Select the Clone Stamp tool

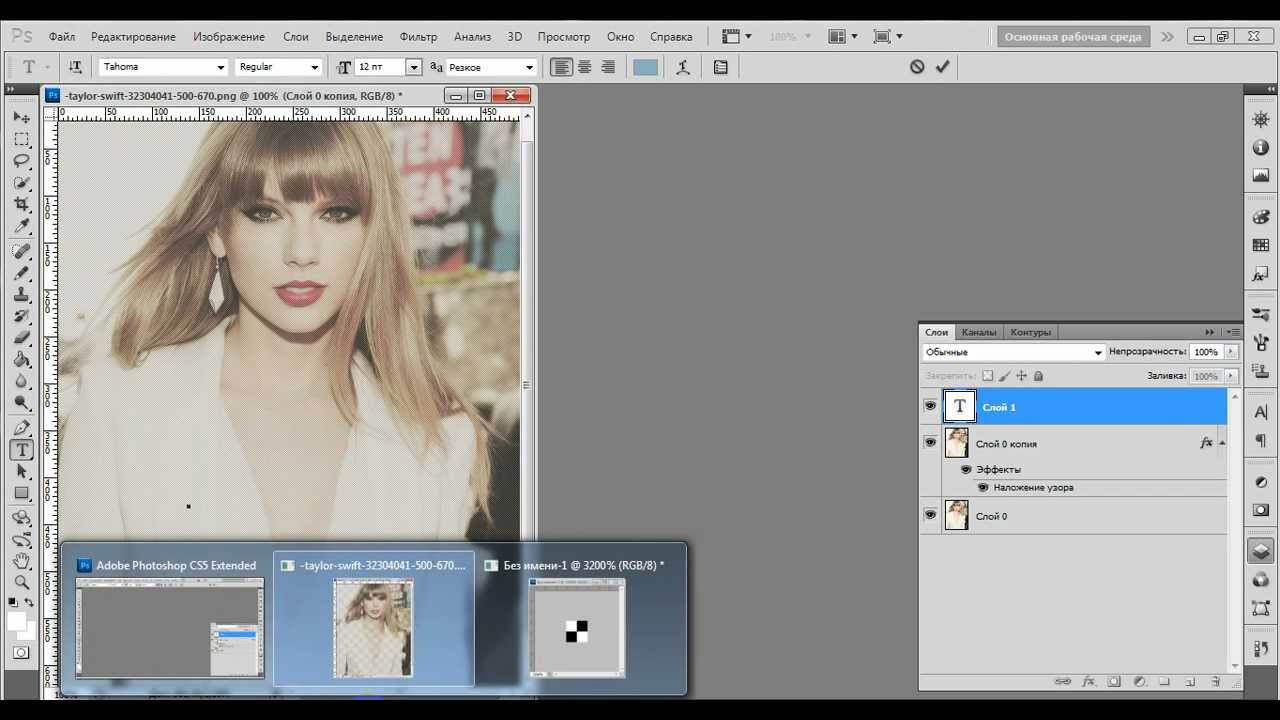click(x=21, y=295)
